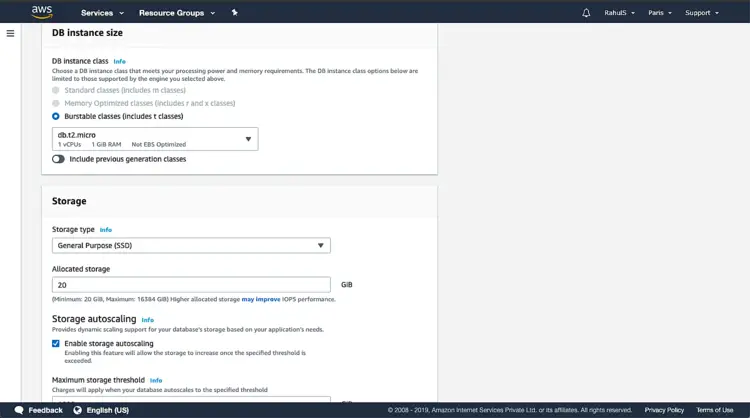The height and width of the screenshot is (418, 750).
Task: Click the 'DB instance size' heading
Action: pos(87,33)
